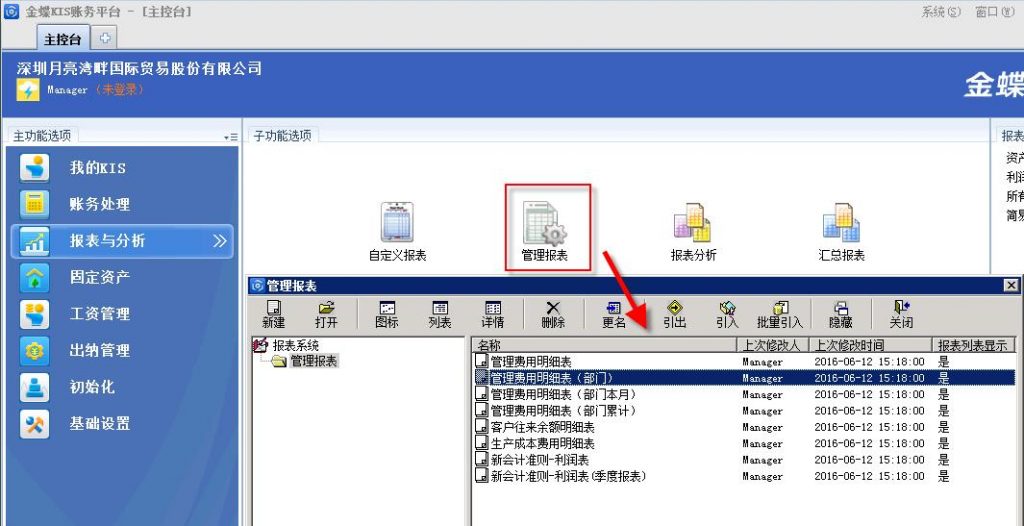The image size is (1024, 526).
Task: Switch to 列表 view
Action: tap(440, 314)
